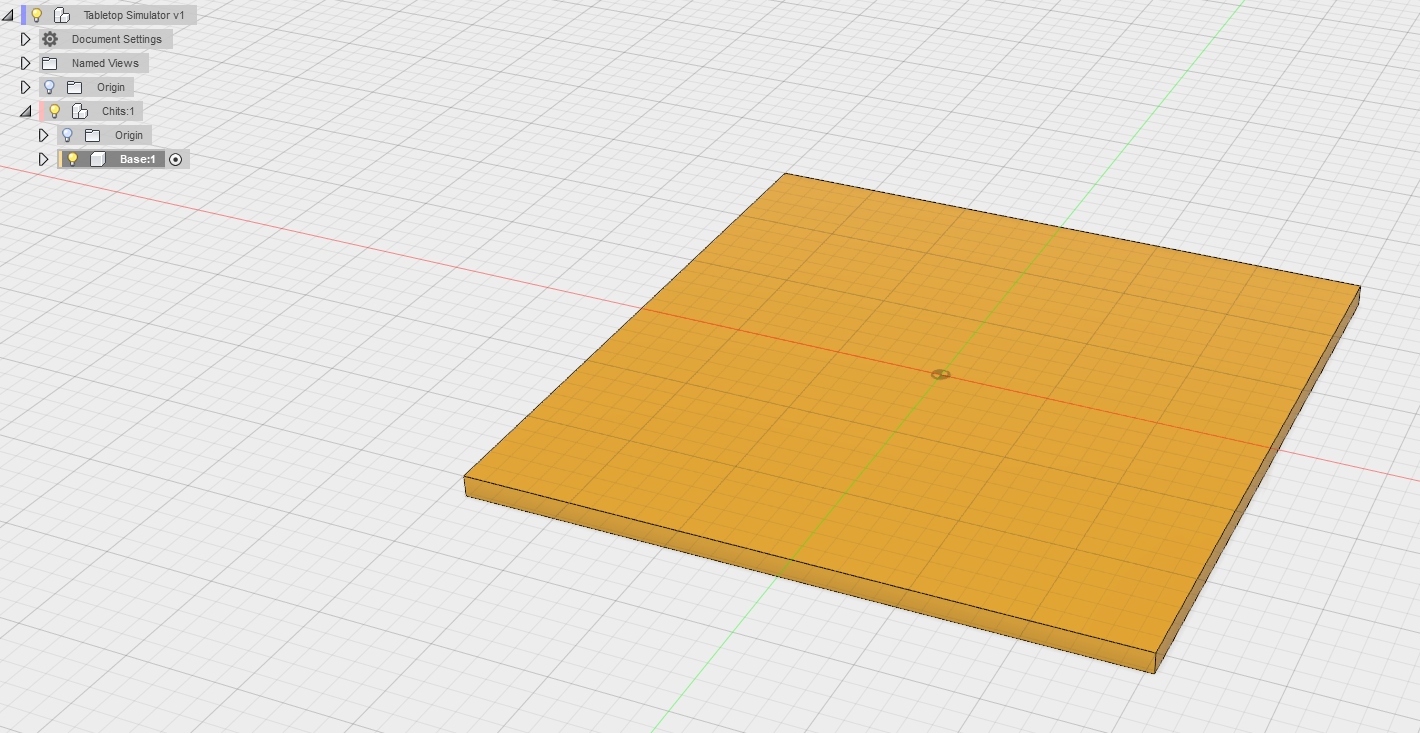Click the folder icon of Origin under Chits:1
The height and width of the screenshot is (733, 1420).
92,135
